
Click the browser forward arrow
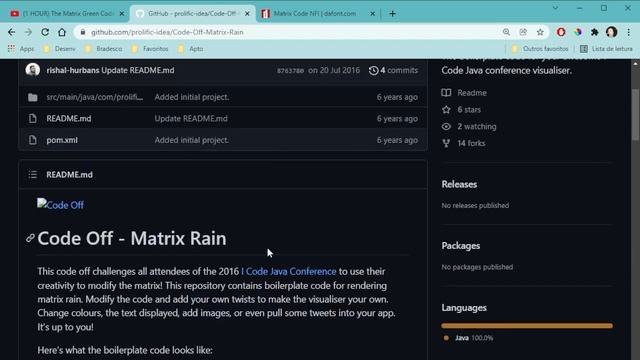point(28,32)
